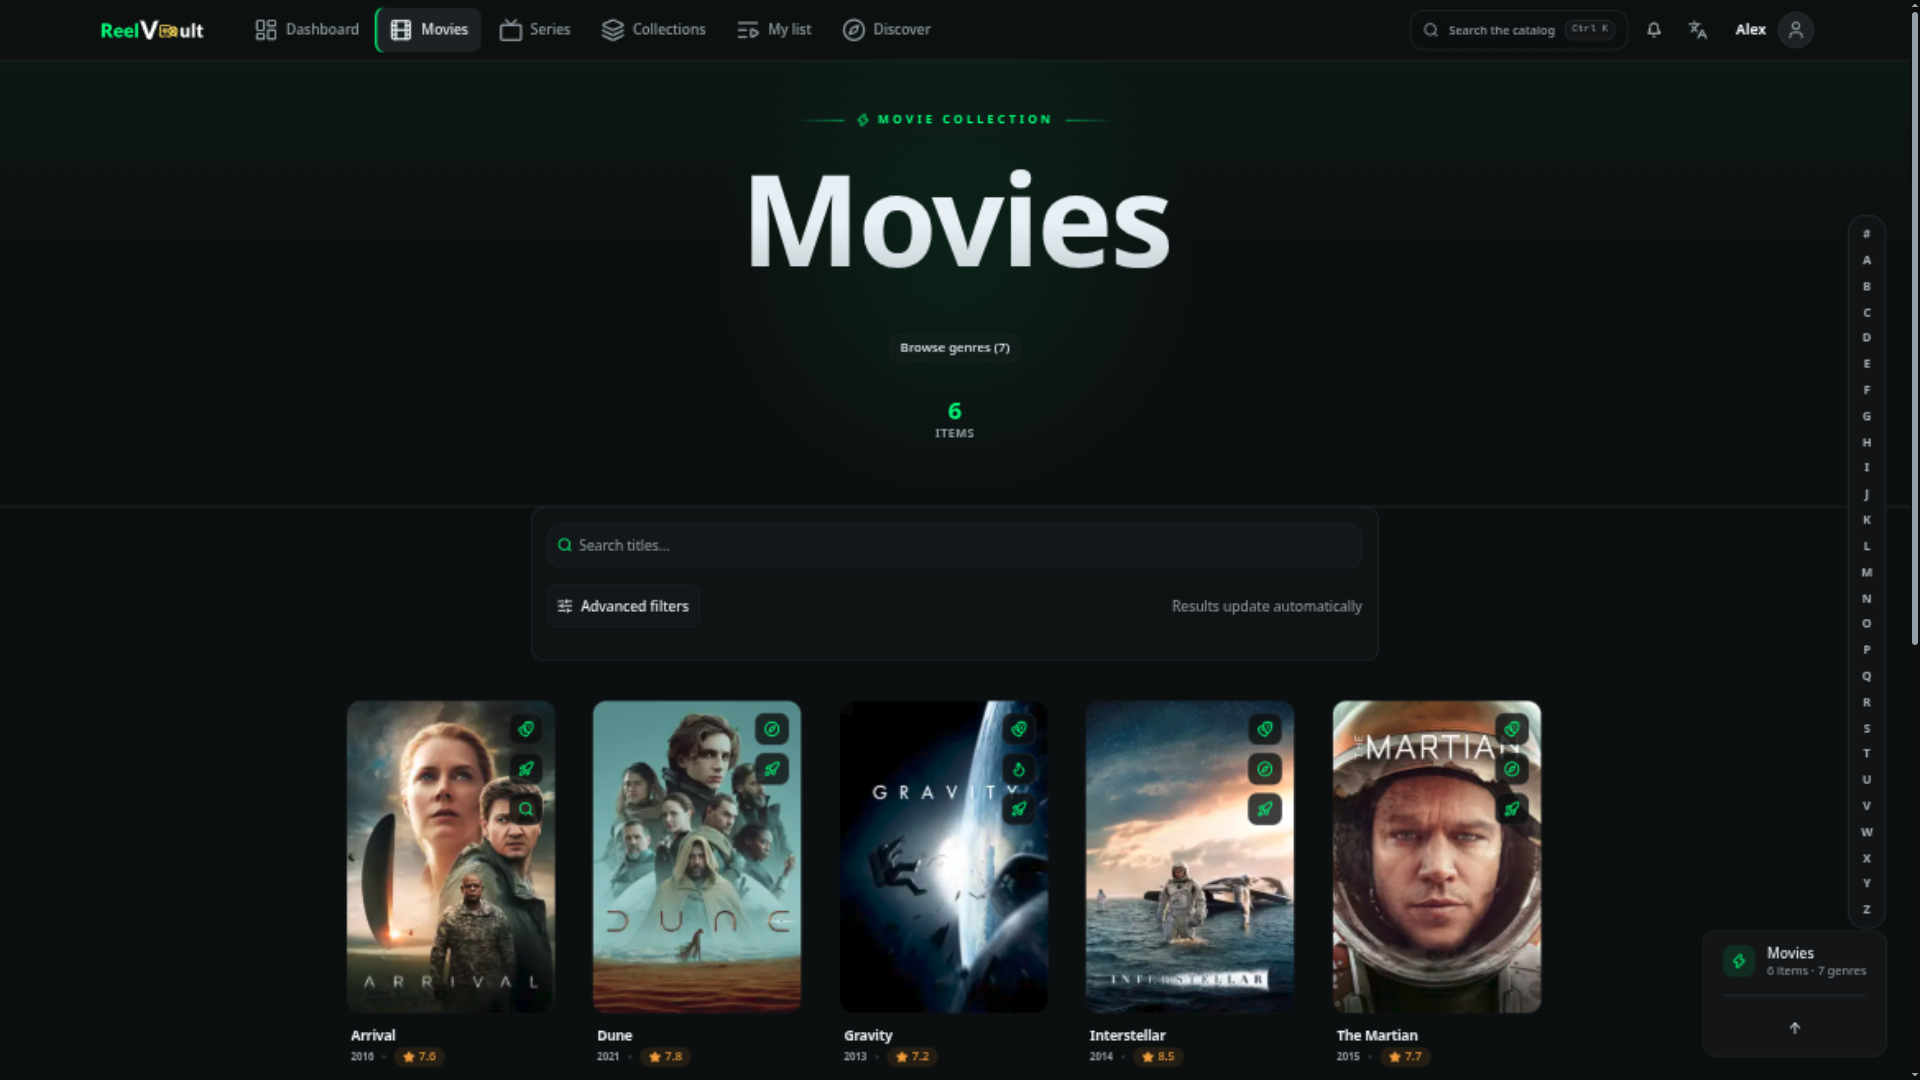
Task: Open the Dune movie poster
Action: 697,856
